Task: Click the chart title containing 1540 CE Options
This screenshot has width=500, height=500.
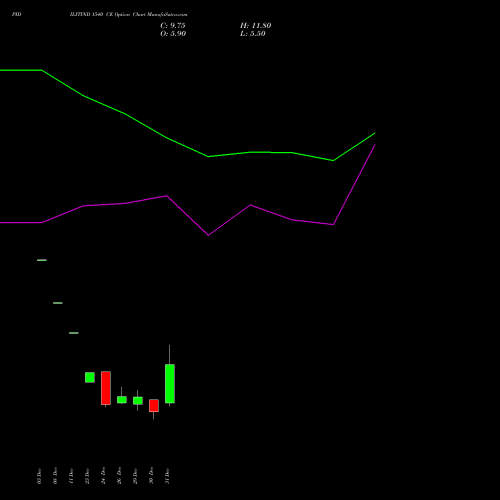Action: point(128,15)
